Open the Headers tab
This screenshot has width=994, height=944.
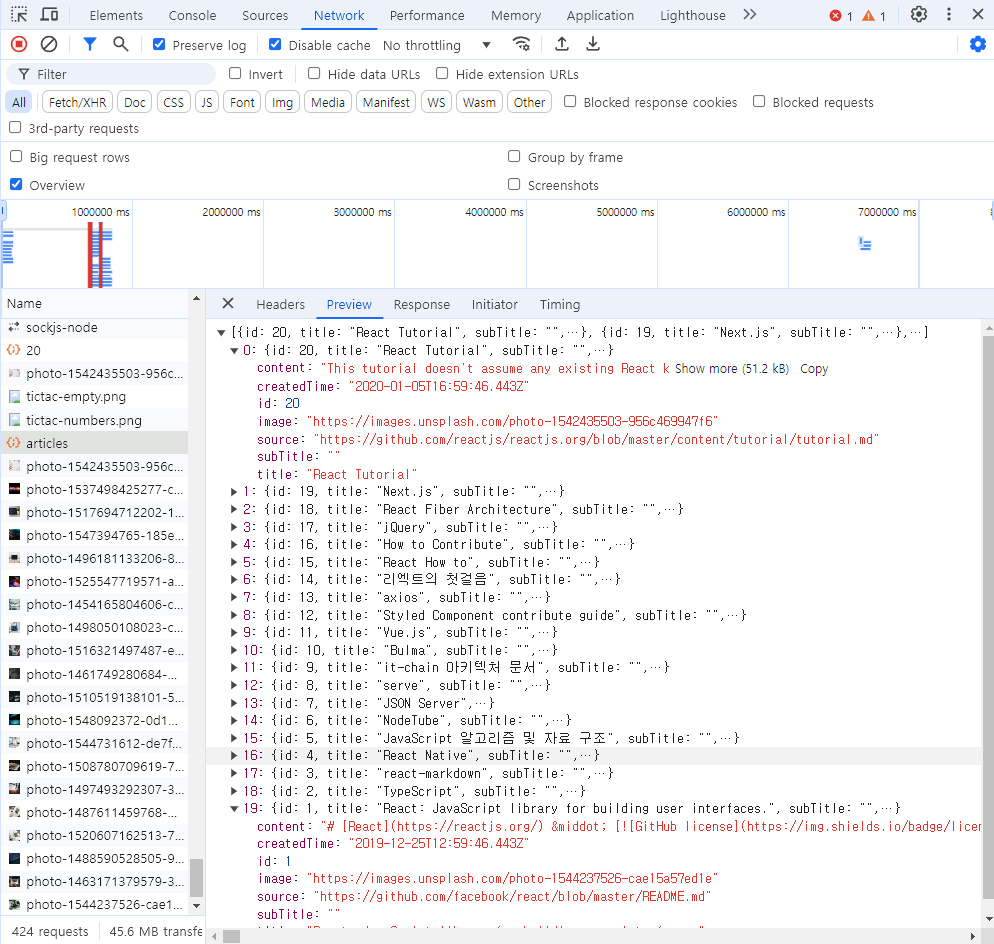point(280,304)
